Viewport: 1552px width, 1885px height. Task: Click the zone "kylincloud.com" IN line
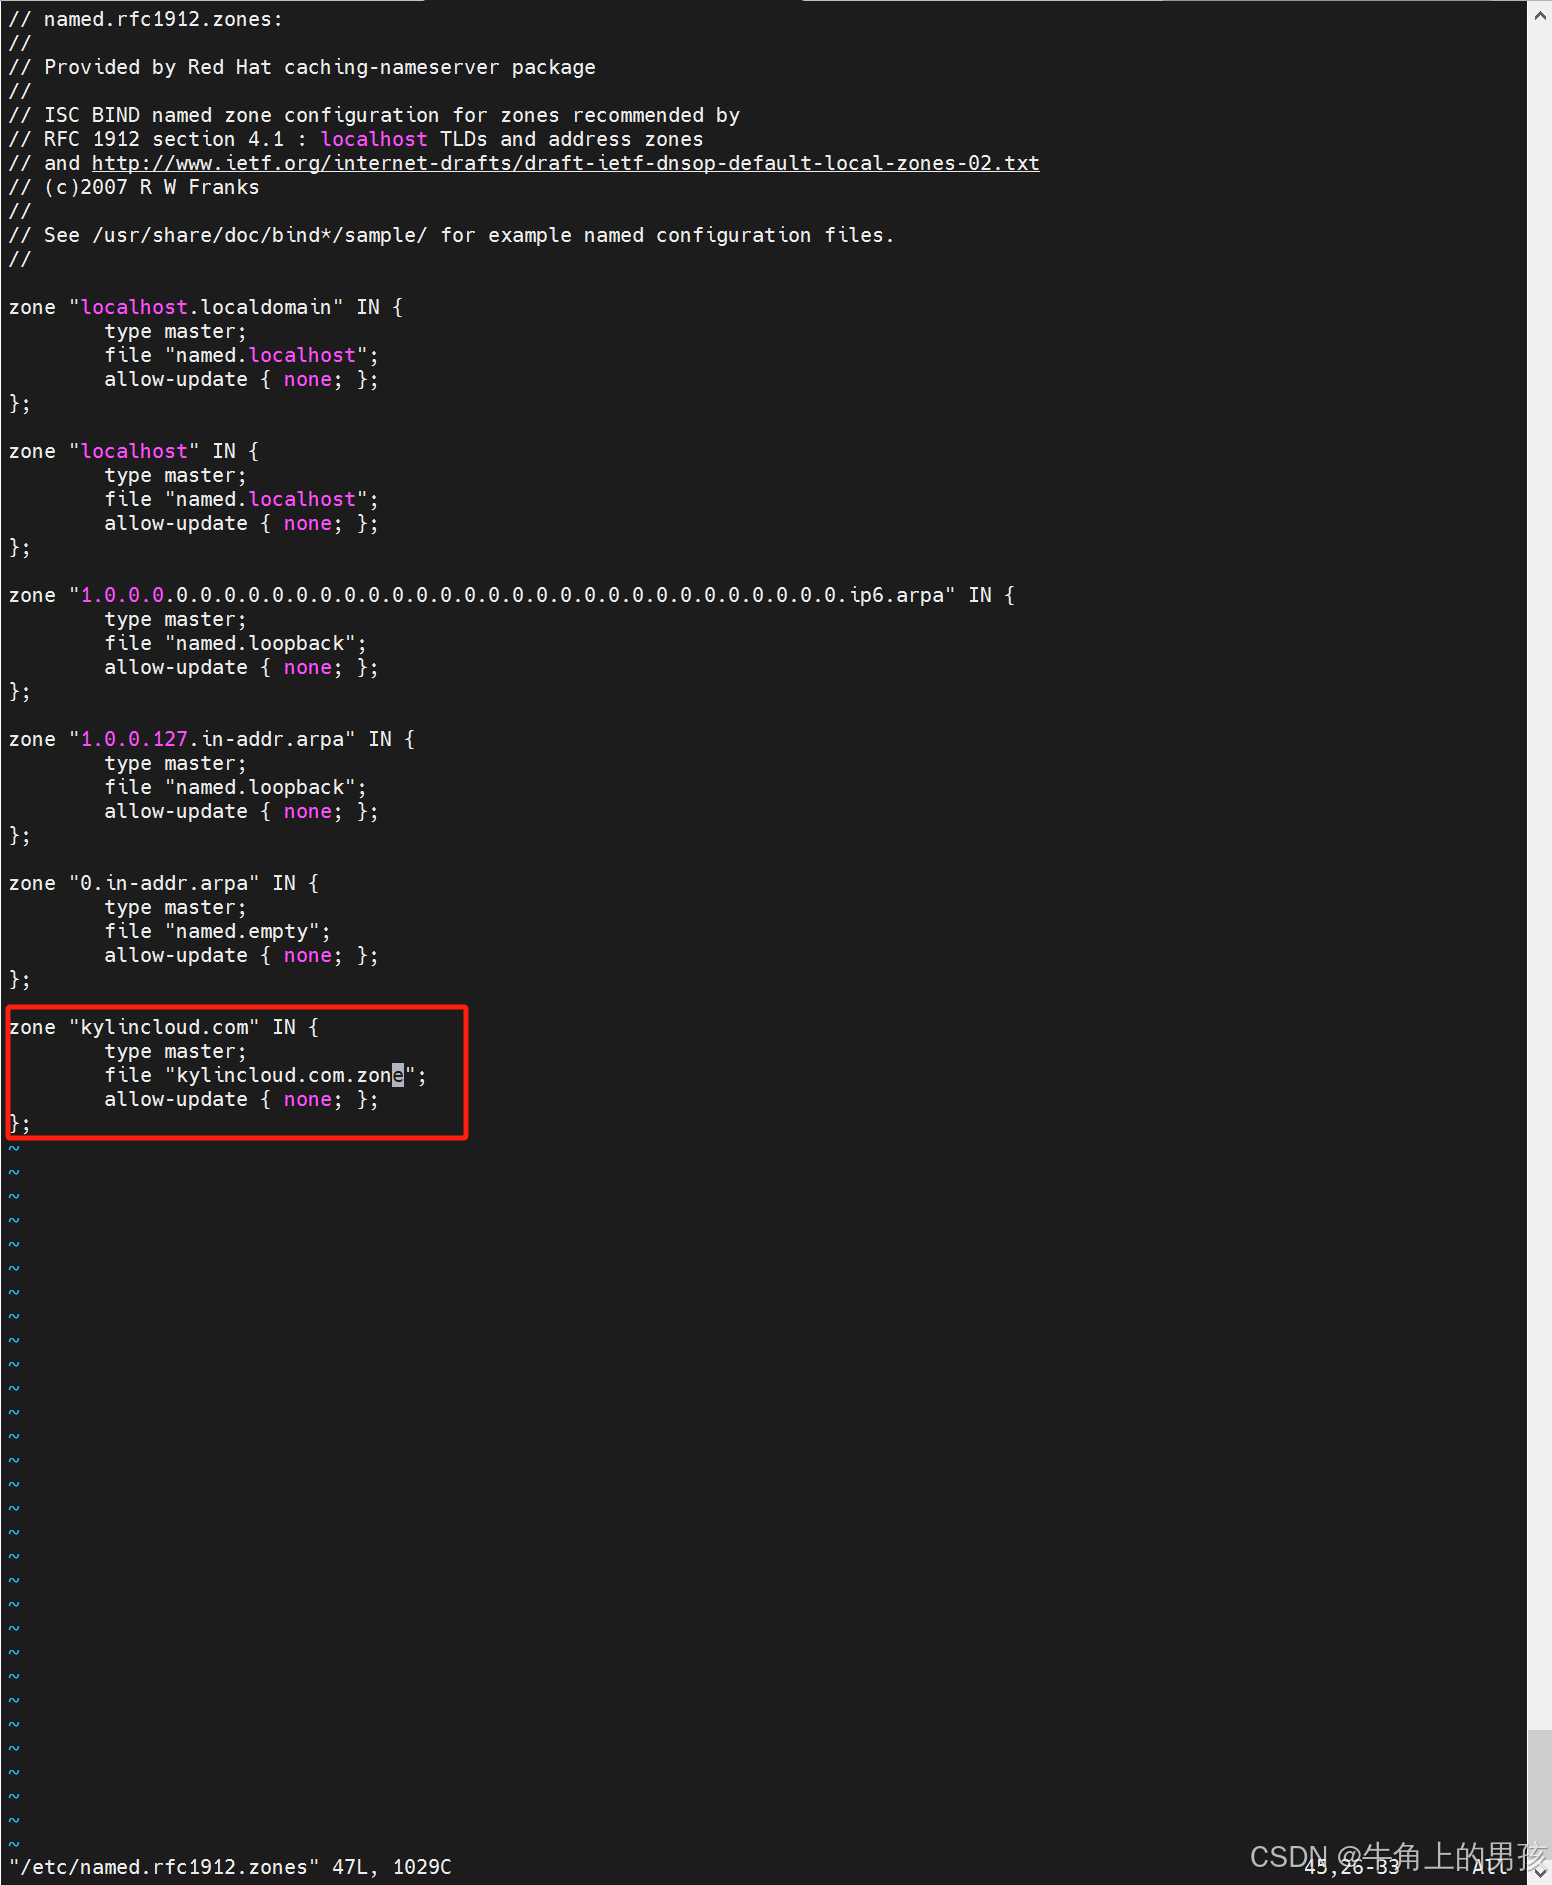[164, 1027]
